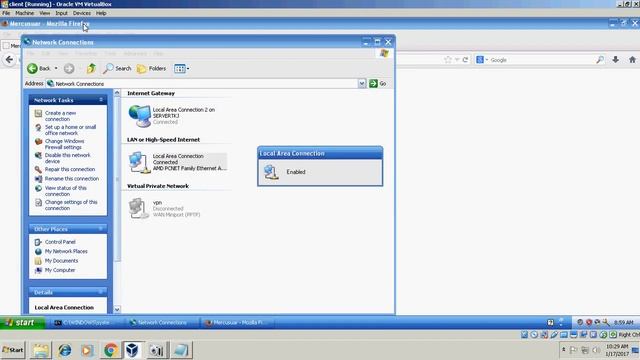
Task: Go up one folder level icon
Action: [x=91, y=69]
